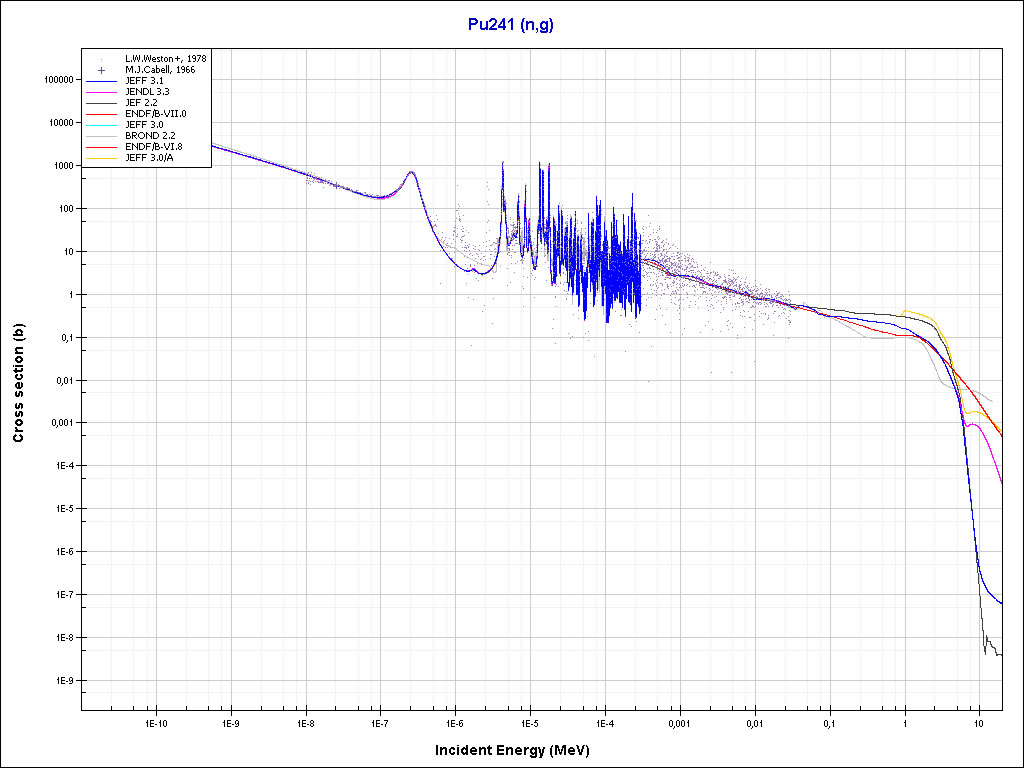Click the cyan JEFF 3.0 legend line
The height and width of the screenshot is (768, 1024).
[x=102, y=125]
